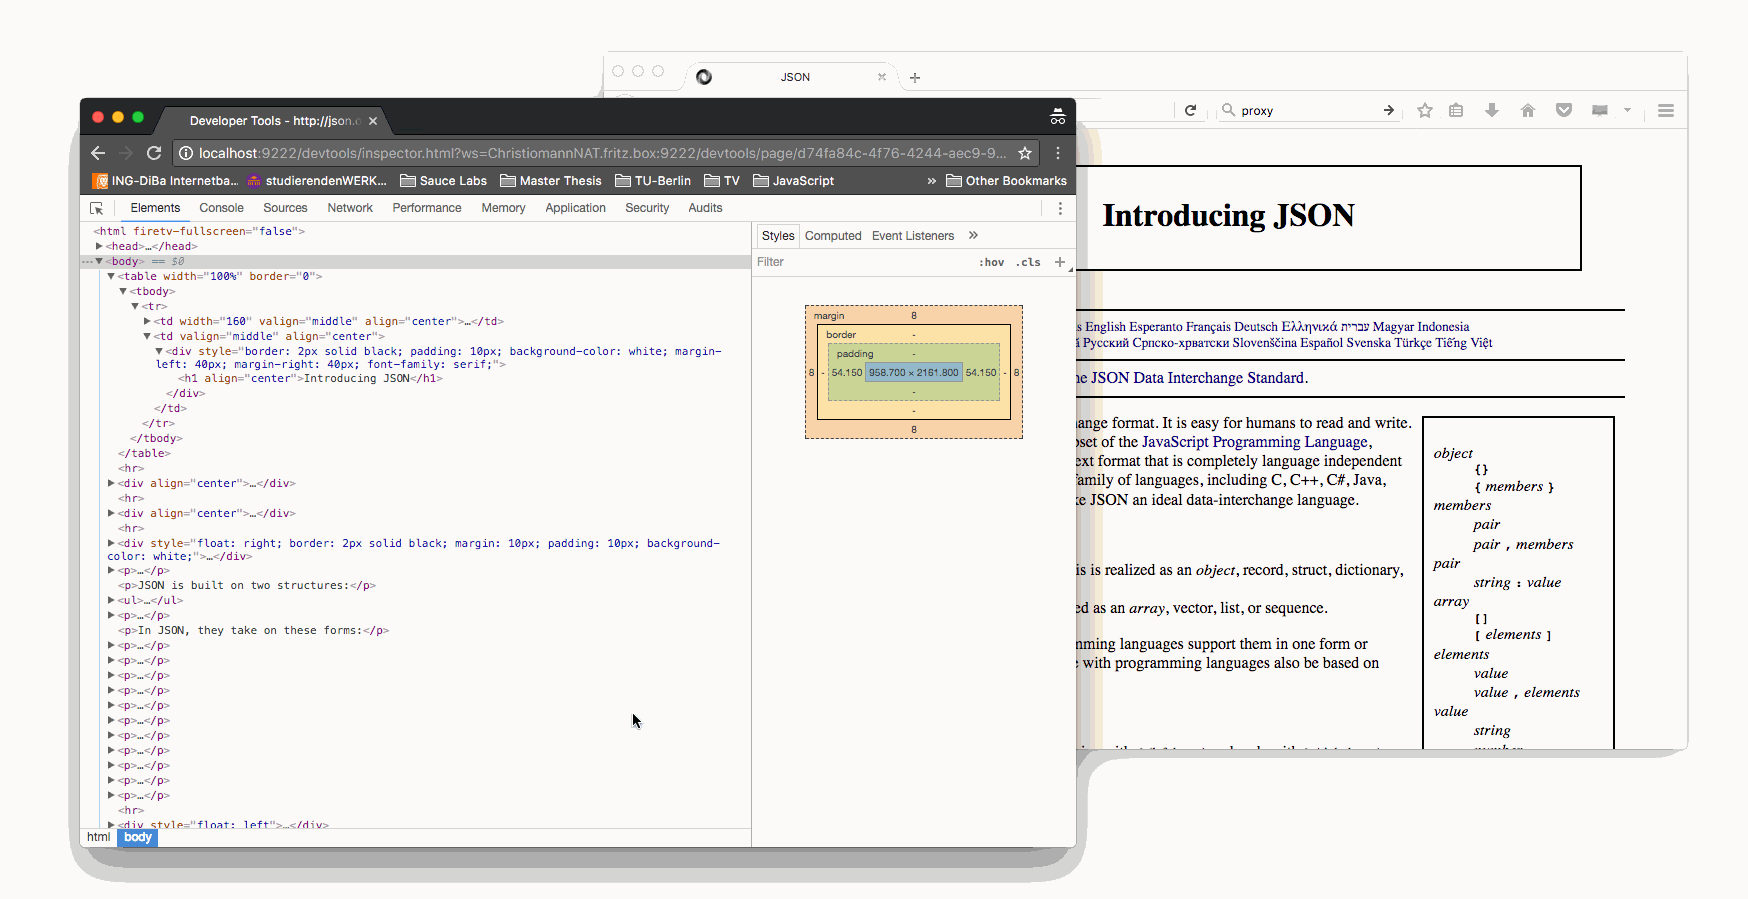Select the Elements tab

[155, 208]
